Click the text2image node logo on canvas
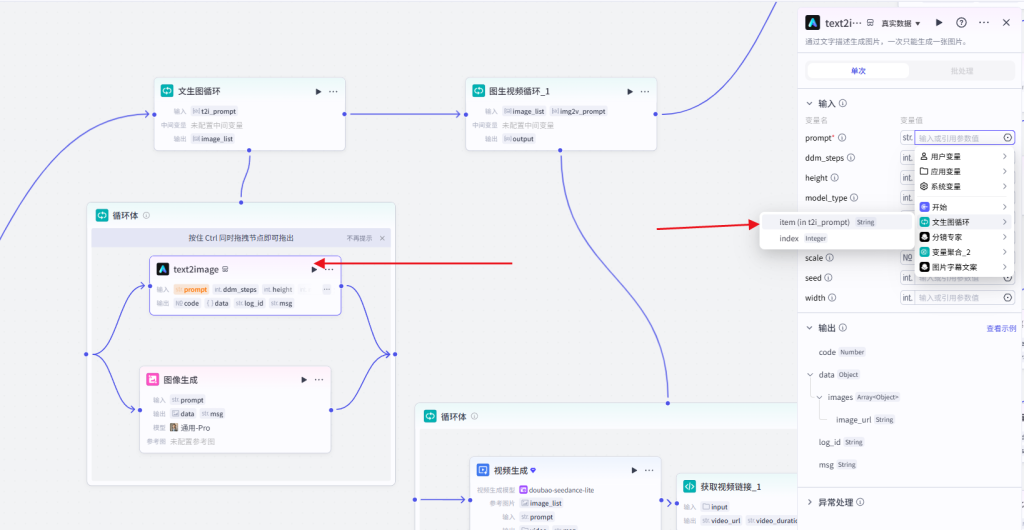 163,269
